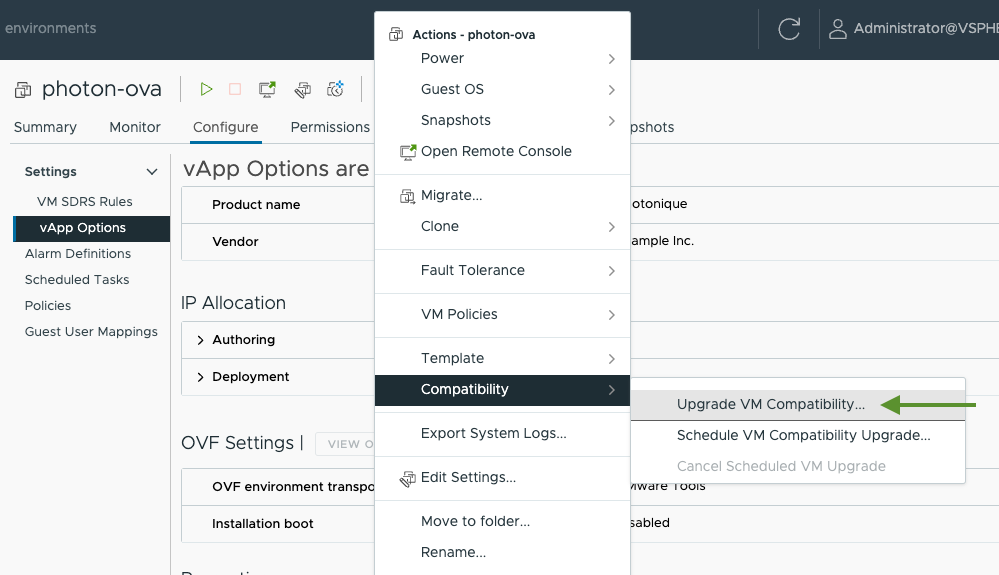Select Alarm Definitions in the sidebar
999x575 pixels.
click(78, 253)
